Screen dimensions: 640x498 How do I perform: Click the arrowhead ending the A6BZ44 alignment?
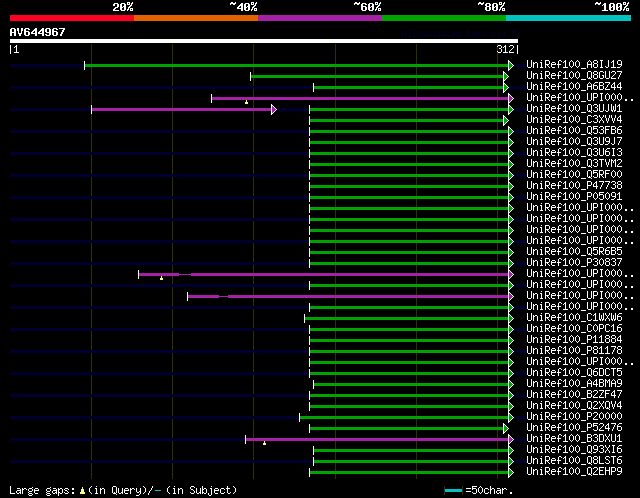(x=506, y=87)
